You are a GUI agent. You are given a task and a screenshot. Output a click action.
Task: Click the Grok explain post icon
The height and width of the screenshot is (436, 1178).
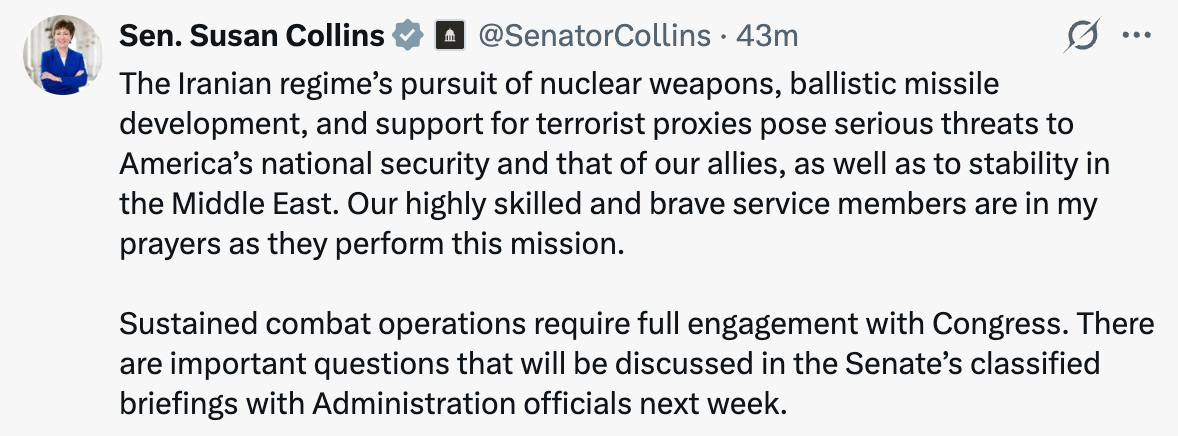(x=1084, y=36)
